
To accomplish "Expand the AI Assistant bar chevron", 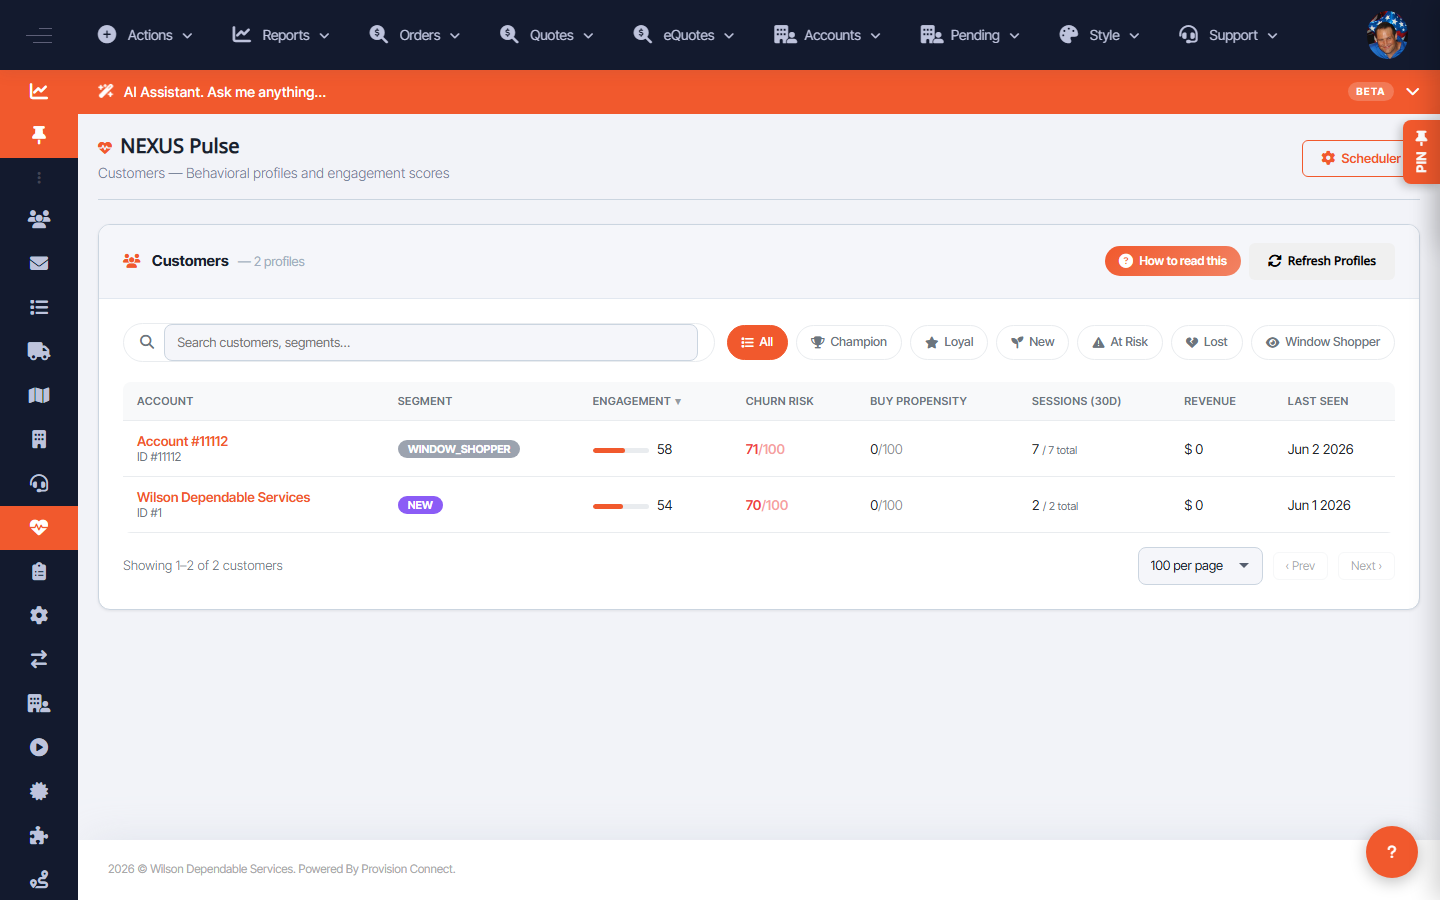I will pos(1413,91).
